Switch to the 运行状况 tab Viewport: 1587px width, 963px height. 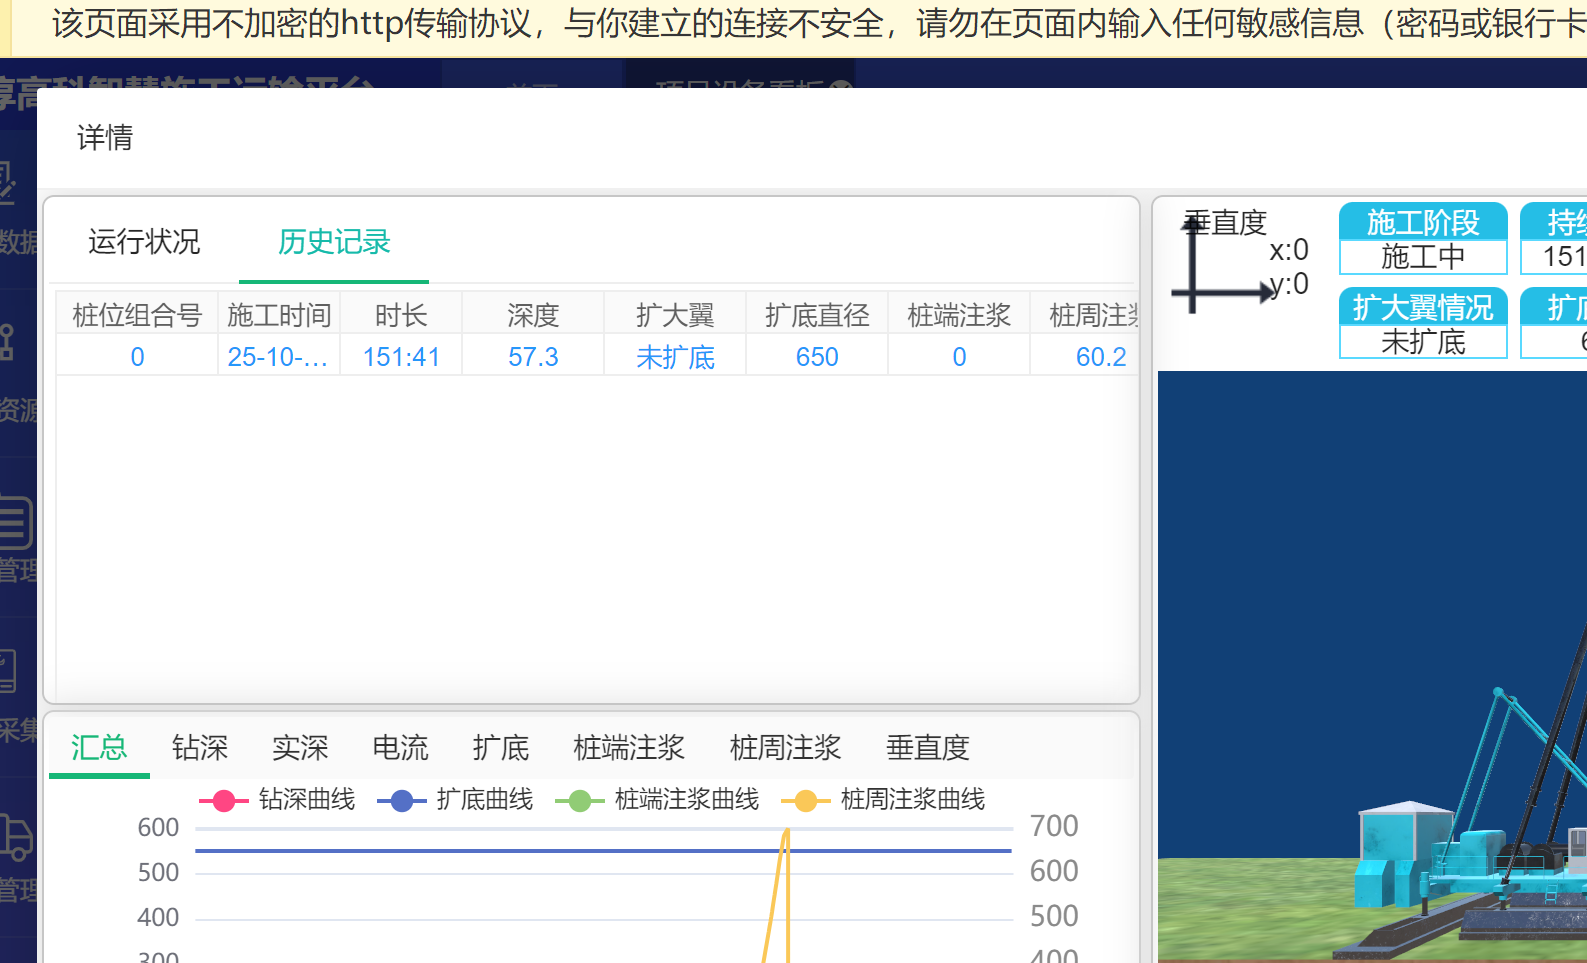click(x=144, y=242)
